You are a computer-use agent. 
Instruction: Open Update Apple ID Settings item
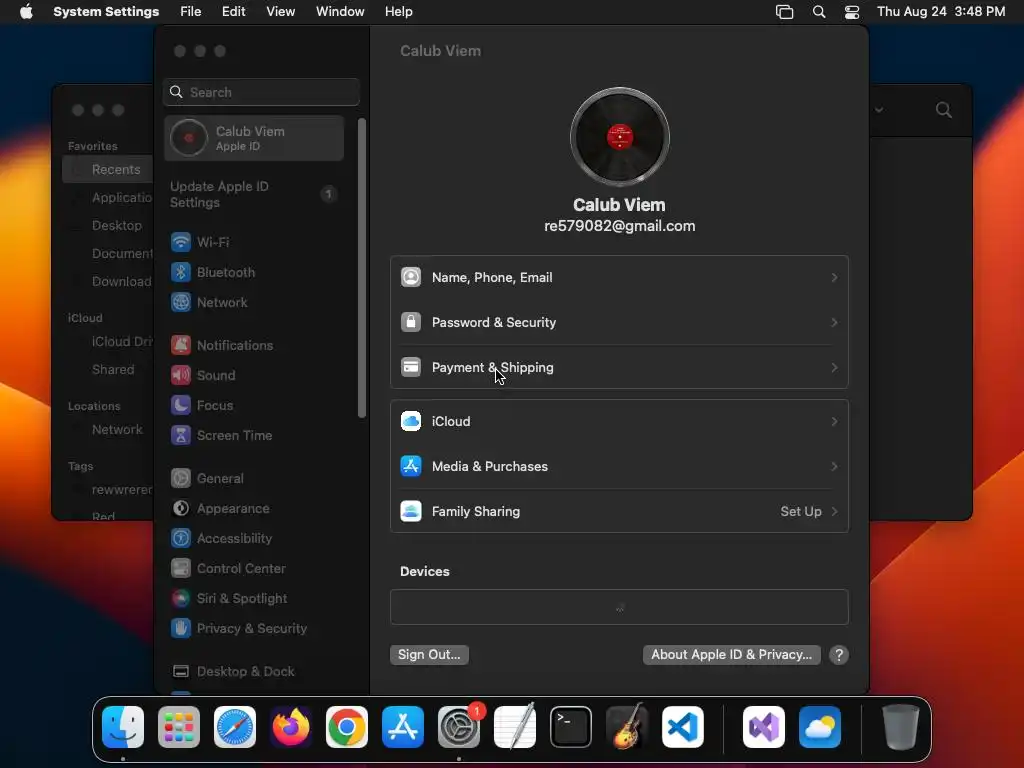click(x=254, y=195)
